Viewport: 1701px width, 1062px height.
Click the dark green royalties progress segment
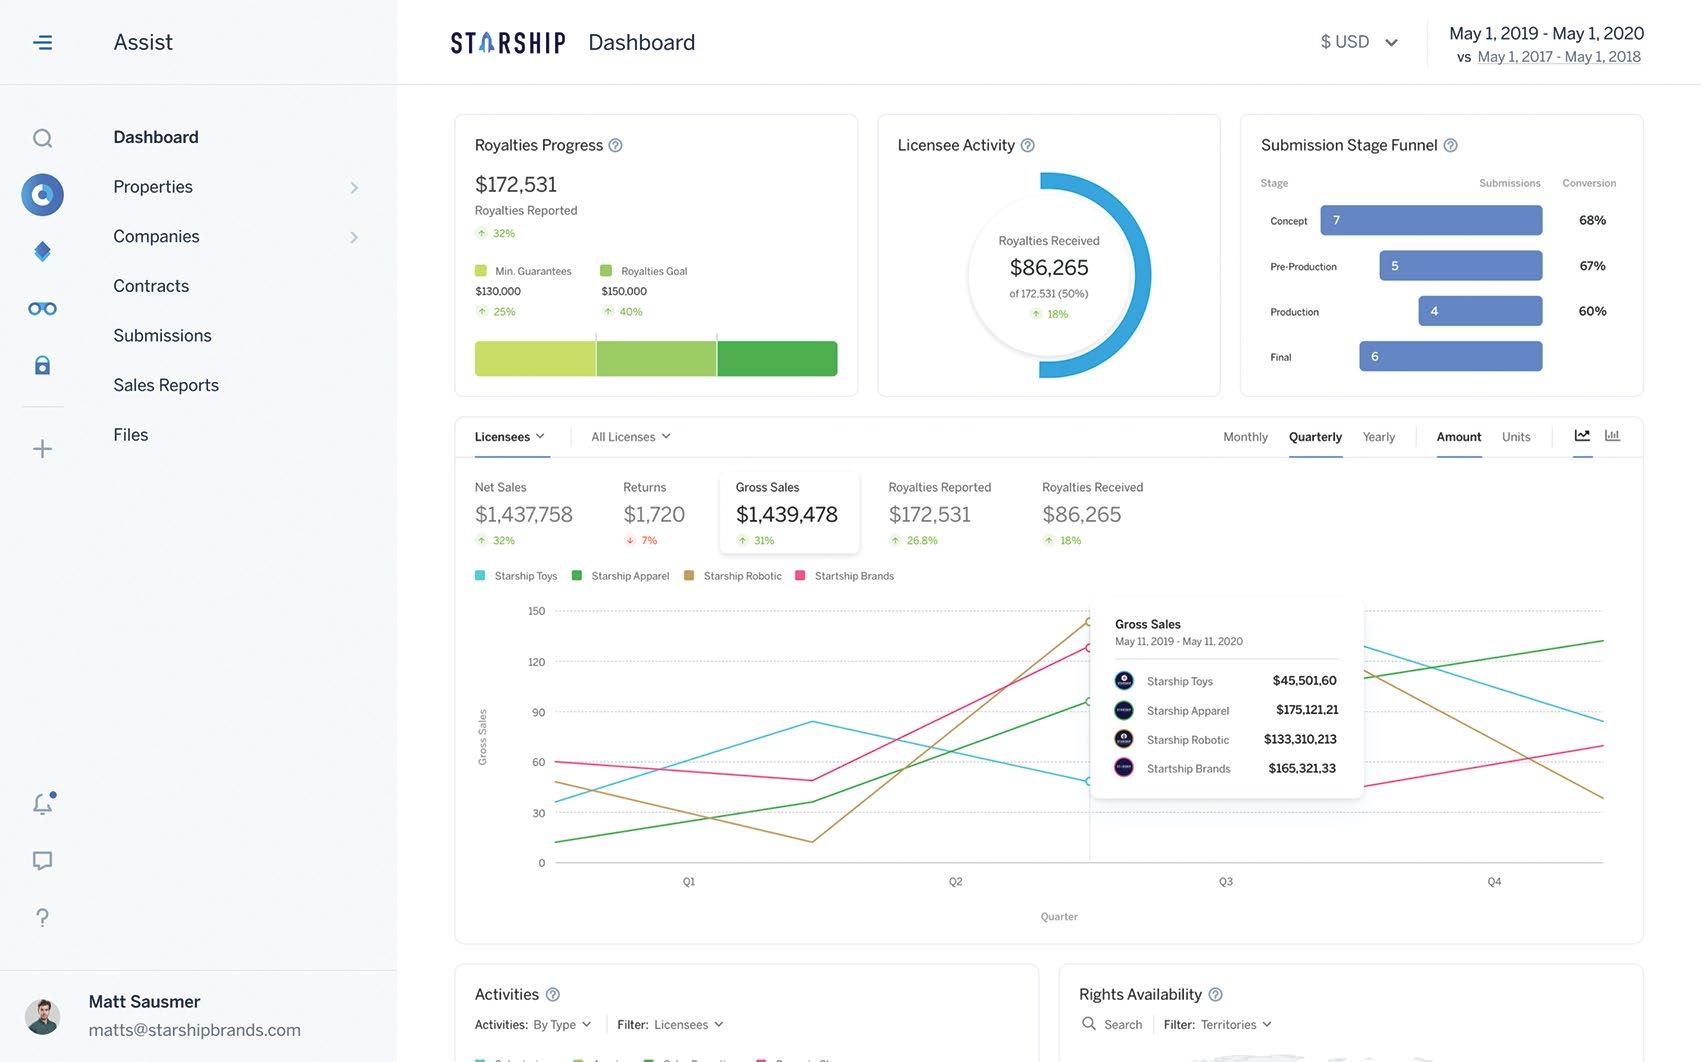tap(777, 359)
